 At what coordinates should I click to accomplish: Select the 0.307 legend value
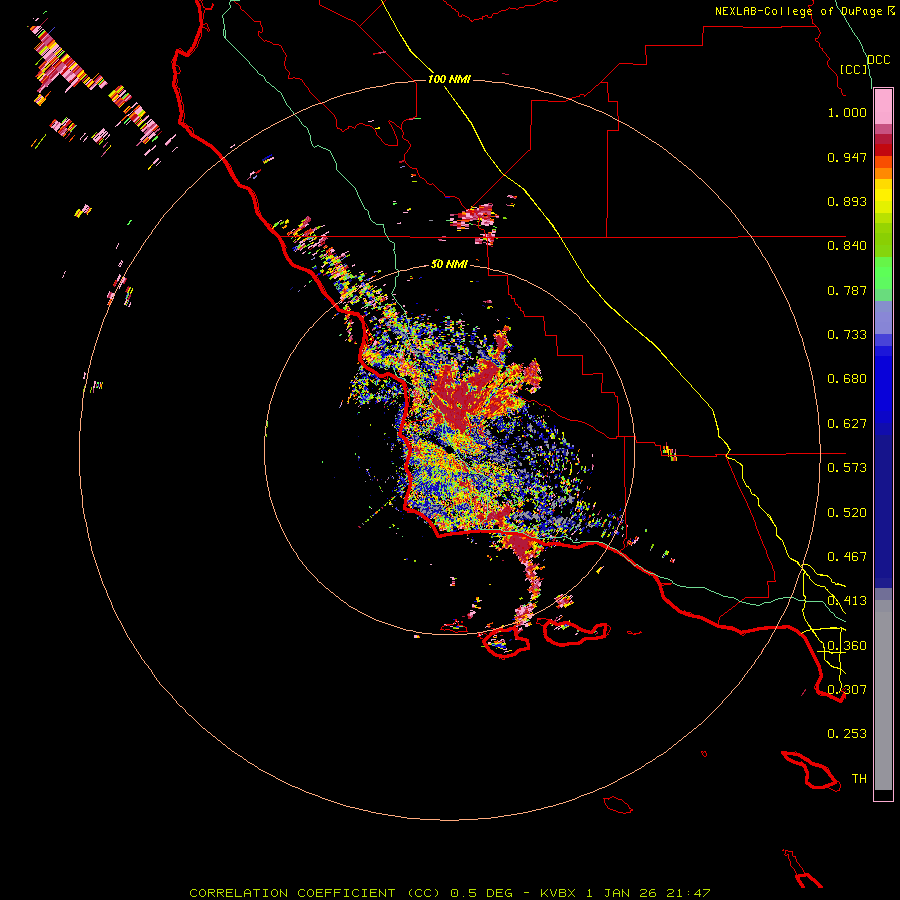pos(847,689)
